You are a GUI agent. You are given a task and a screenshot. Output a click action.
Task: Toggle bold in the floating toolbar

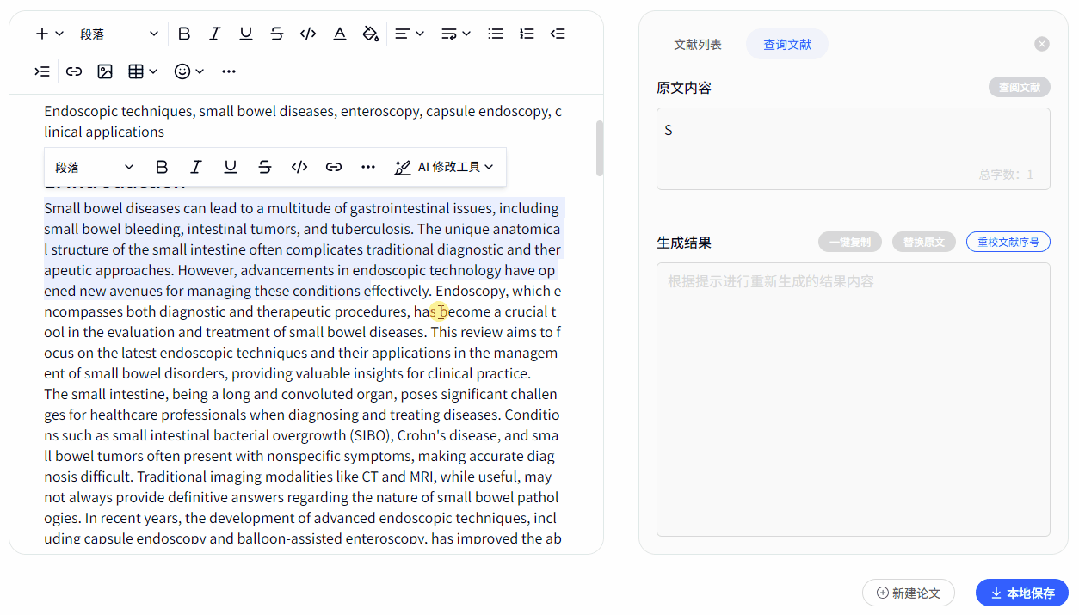[x=162, y=167]
